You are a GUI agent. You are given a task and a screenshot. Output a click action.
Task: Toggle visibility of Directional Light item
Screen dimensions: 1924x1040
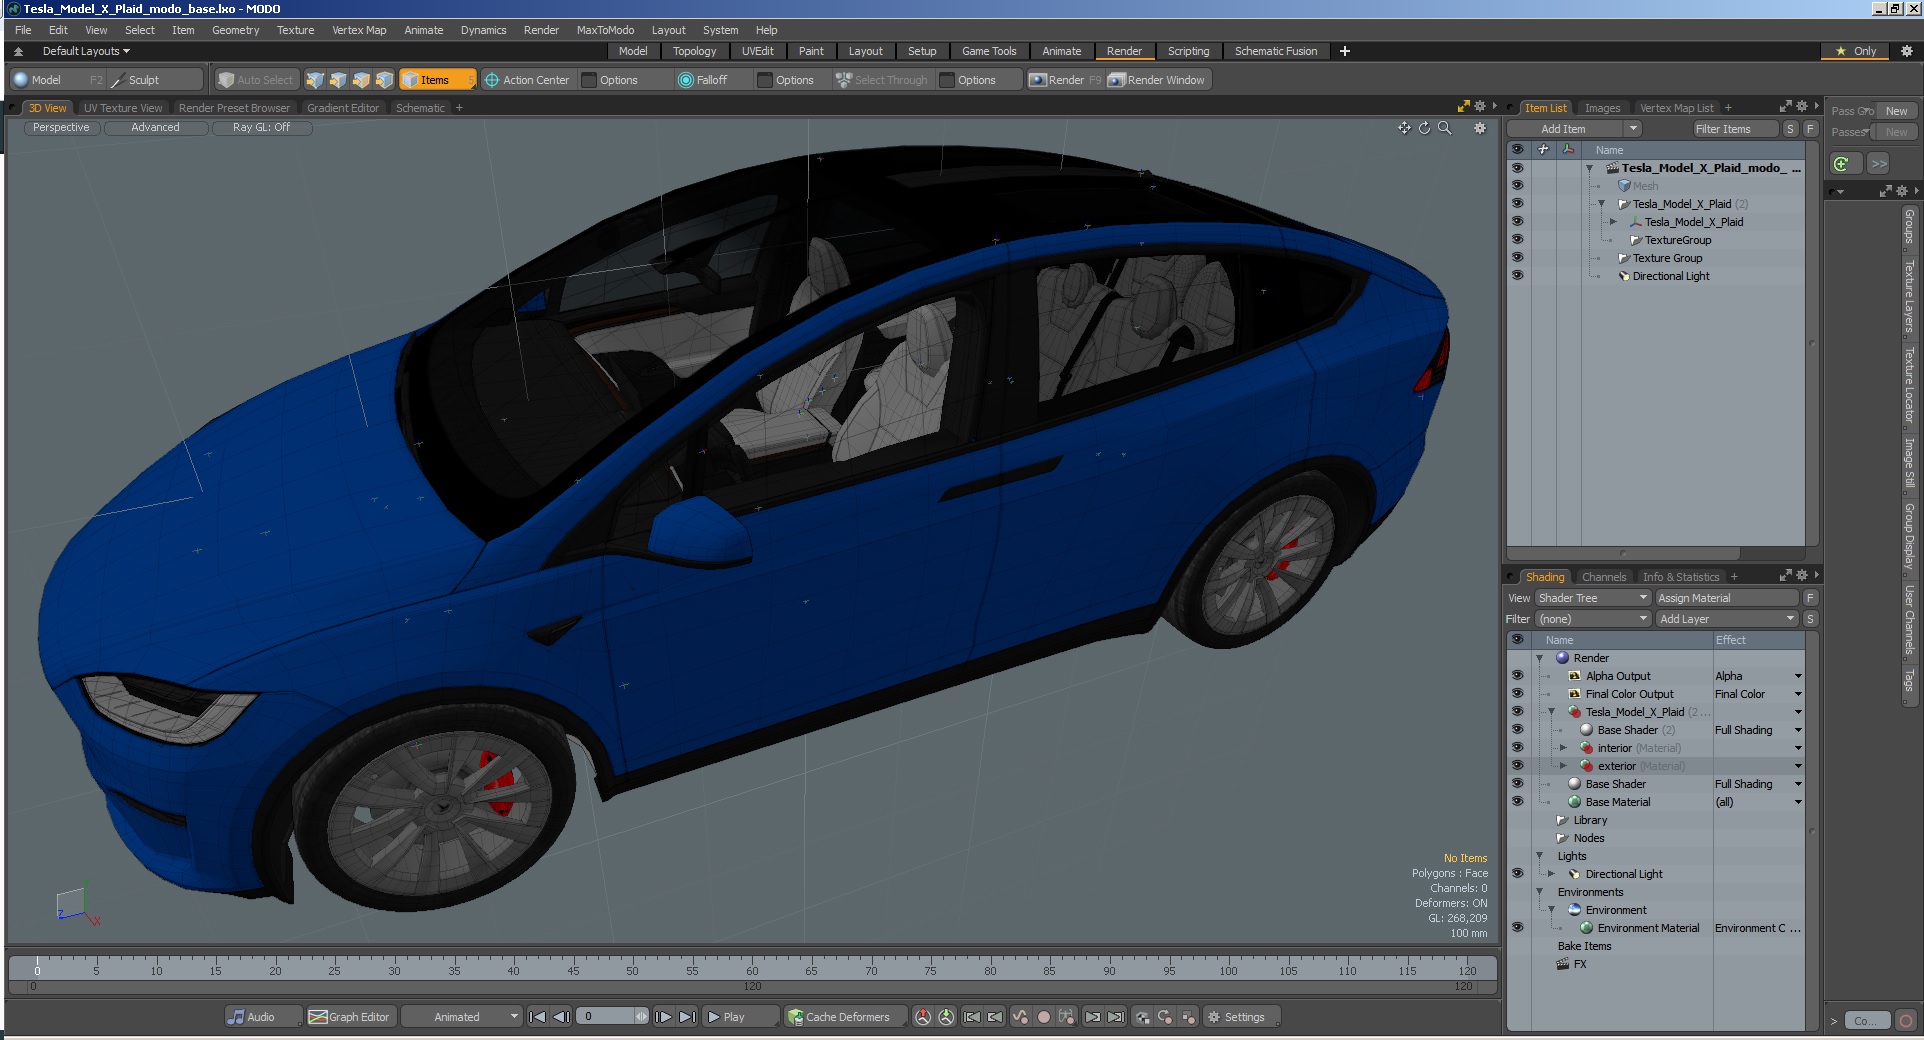tap(1517, 275)
